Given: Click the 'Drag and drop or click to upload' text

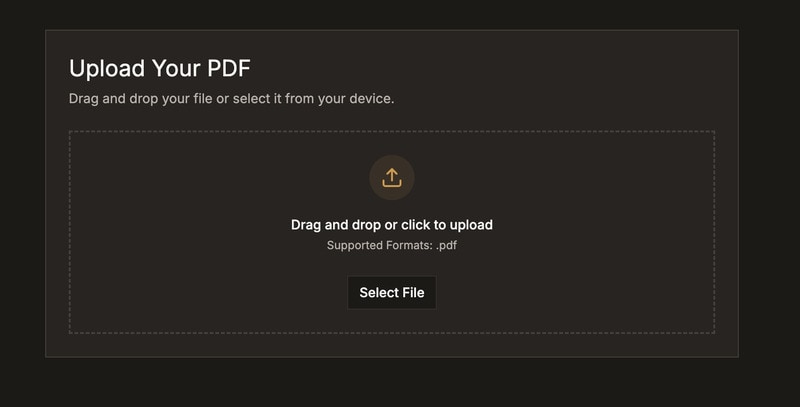Looking at the screenshot, I should (392, 225).
